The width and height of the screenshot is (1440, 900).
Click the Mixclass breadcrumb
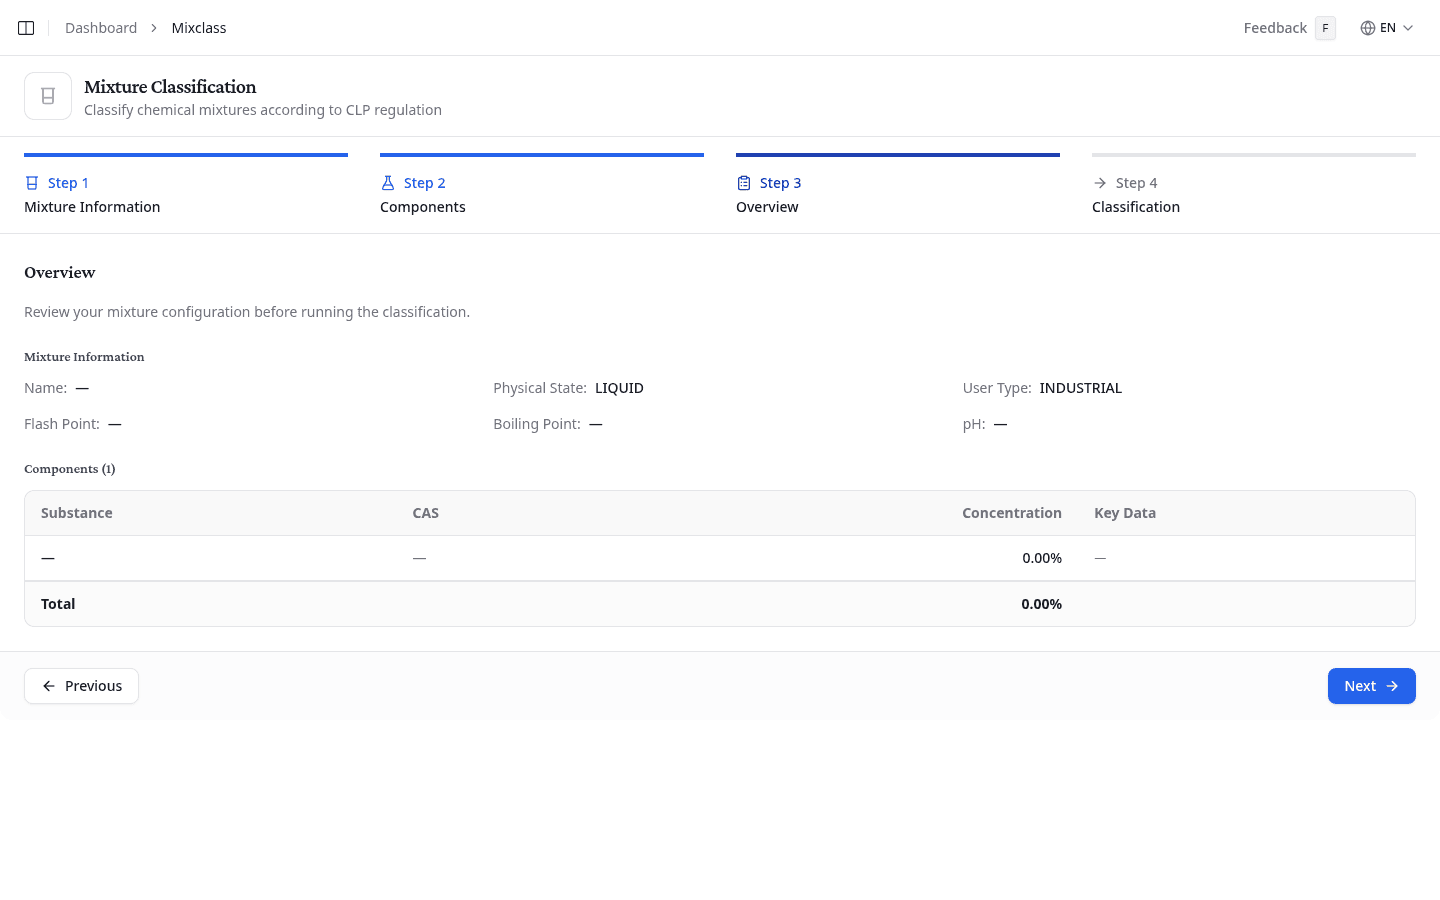coord(199,28)
